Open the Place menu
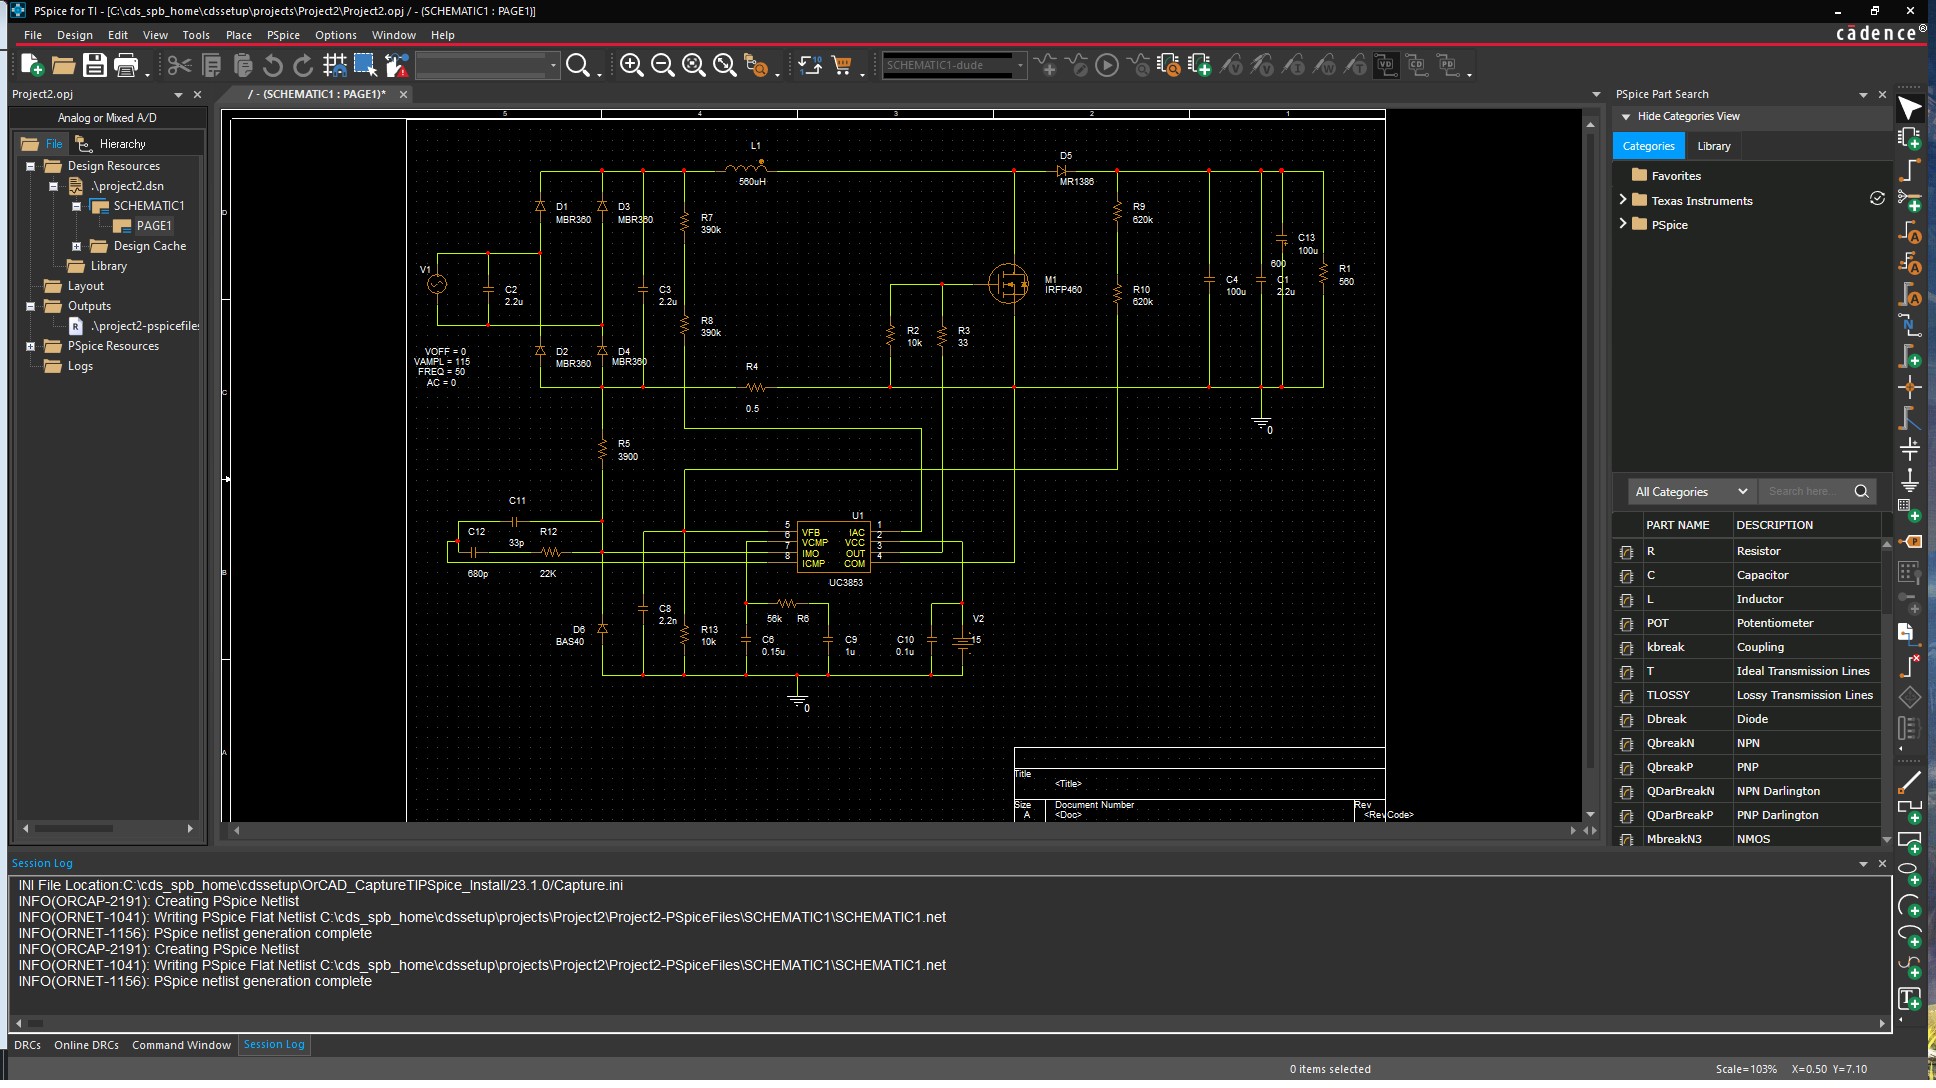Screen dimensions: 1936x1088 (x=239, y=35)
